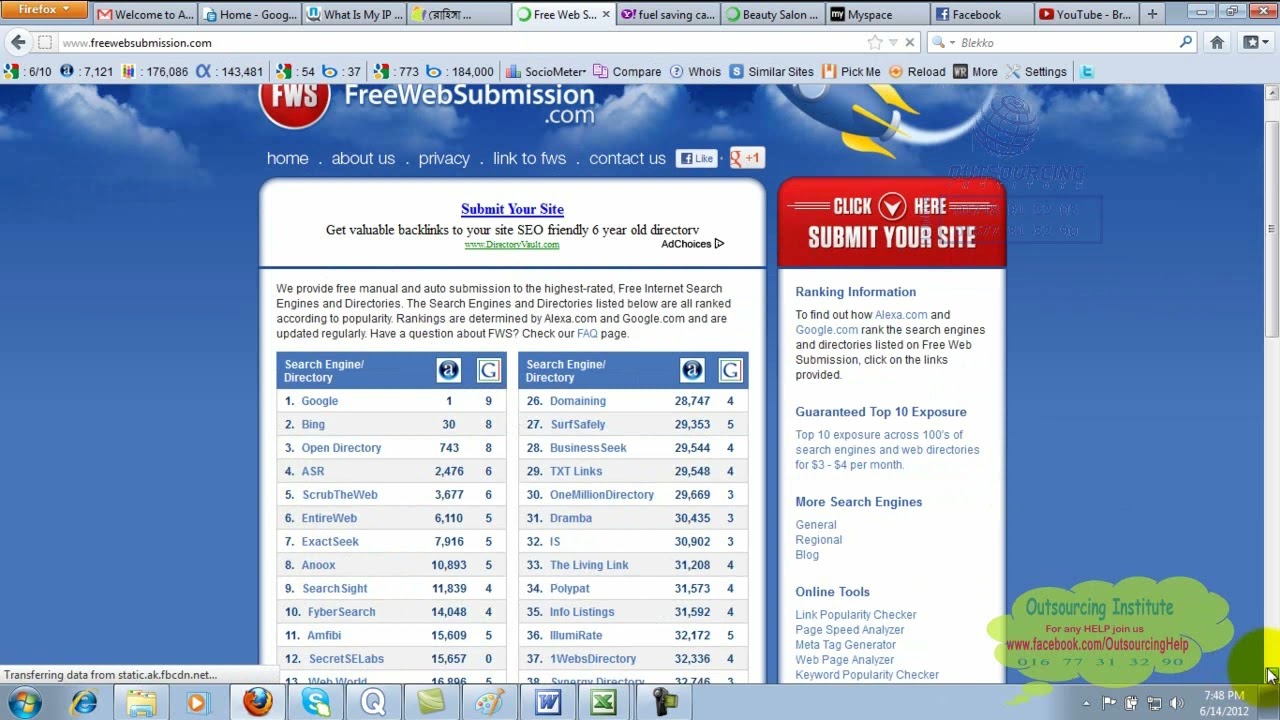1280x720 pixels.
Task: Bookmark this page with star icon
Action: [875, 42]
